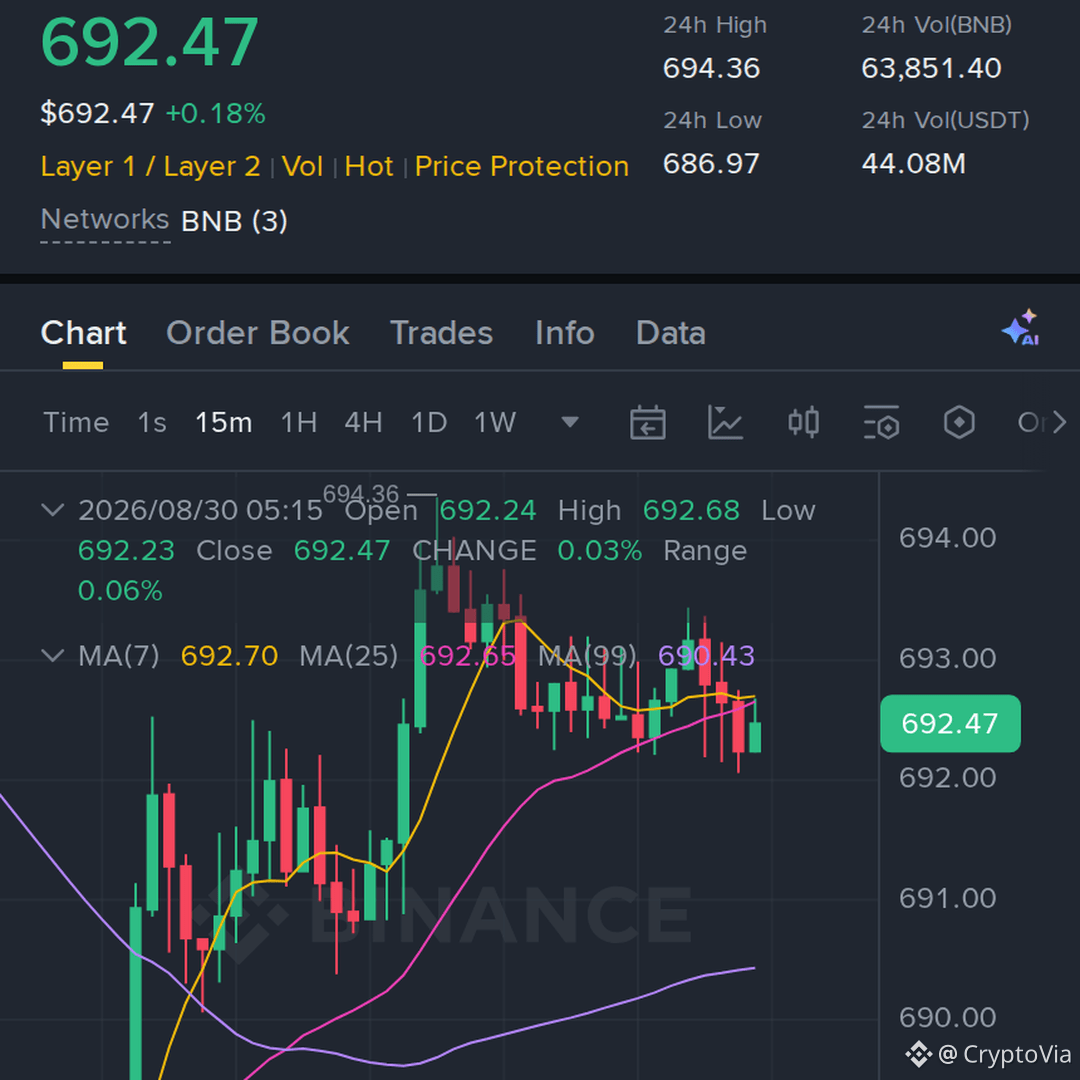
Task: Open the calendar date-jump icon
Action: [647, 422]
